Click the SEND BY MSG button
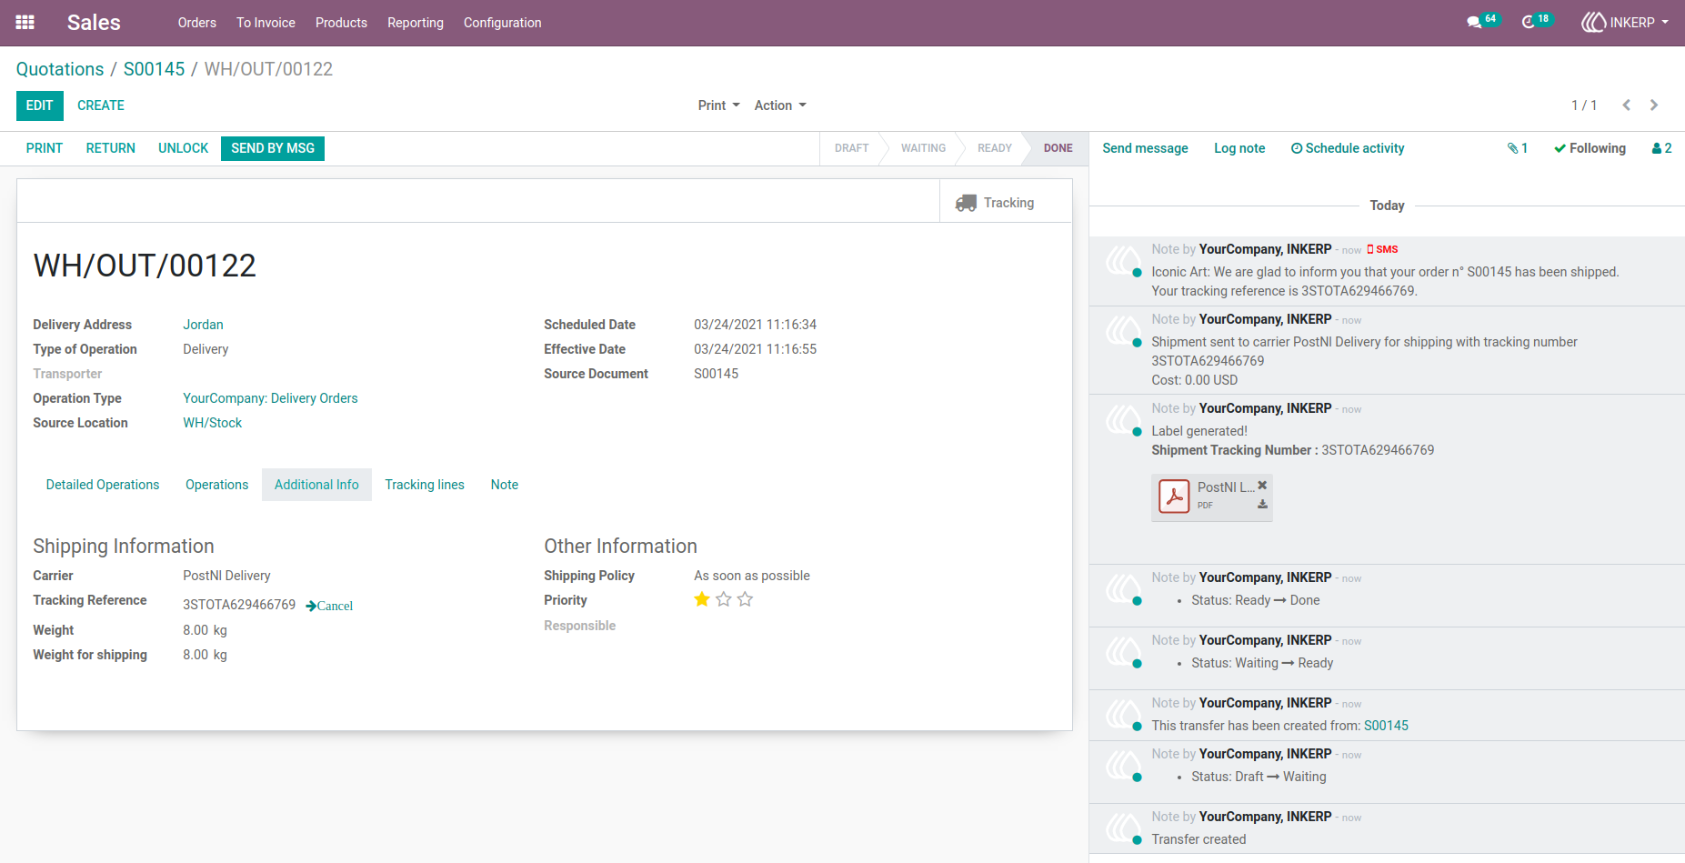 pyautogui.click(x=273, y=148)
